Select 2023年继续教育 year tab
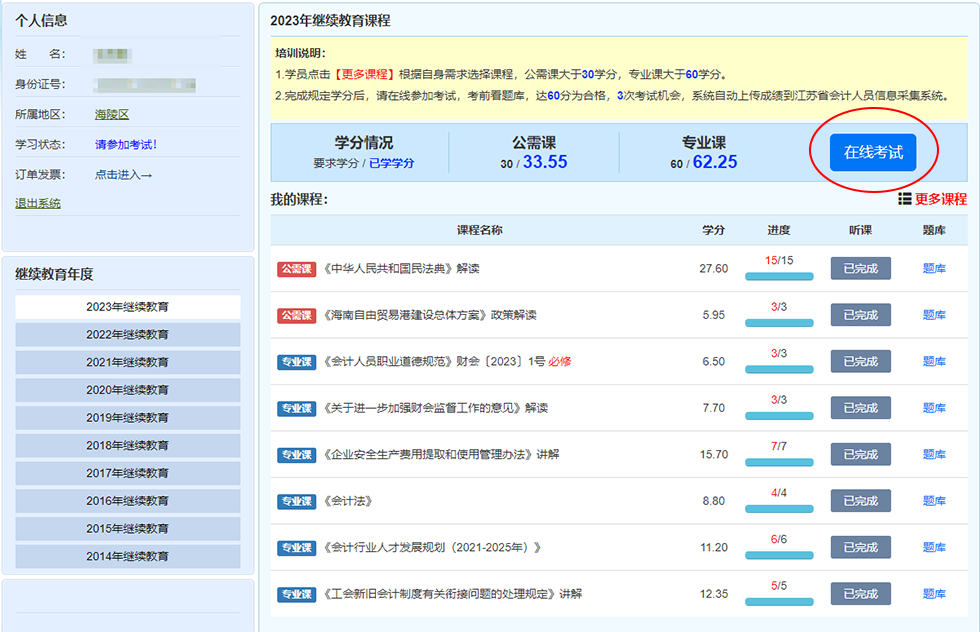Image resolution: width=980 pixels, height=632 pixels. coord(127,307)
